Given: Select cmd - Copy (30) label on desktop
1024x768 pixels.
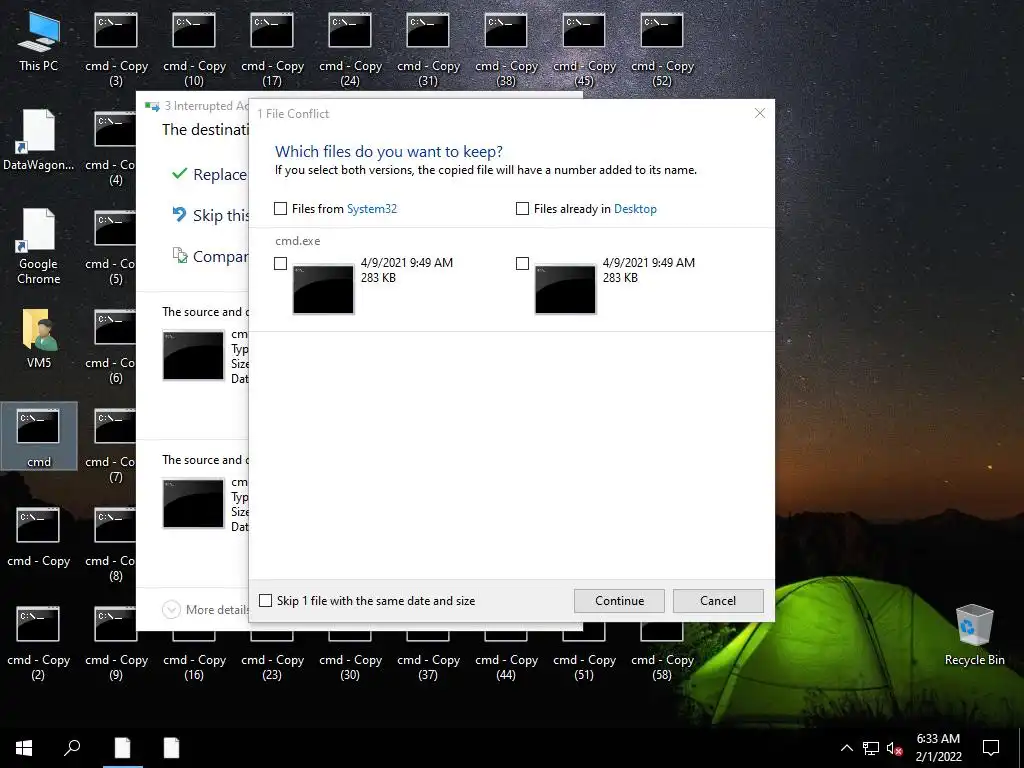Looking at the screenshot, I should coord(350,667).
